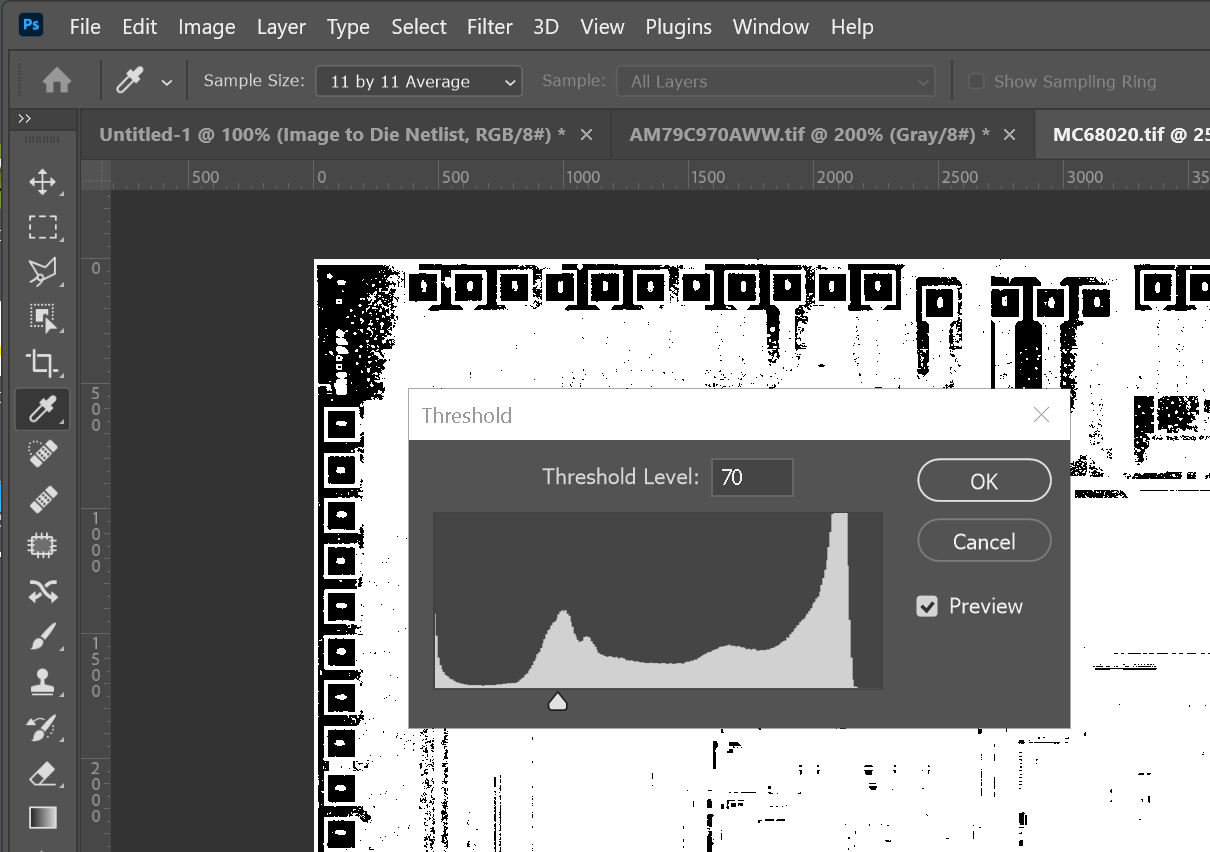The width and height of the screenshot is (1210, 852).
Task: Select the Move tool
Action: pyautogui.click(x=42, y=182)
